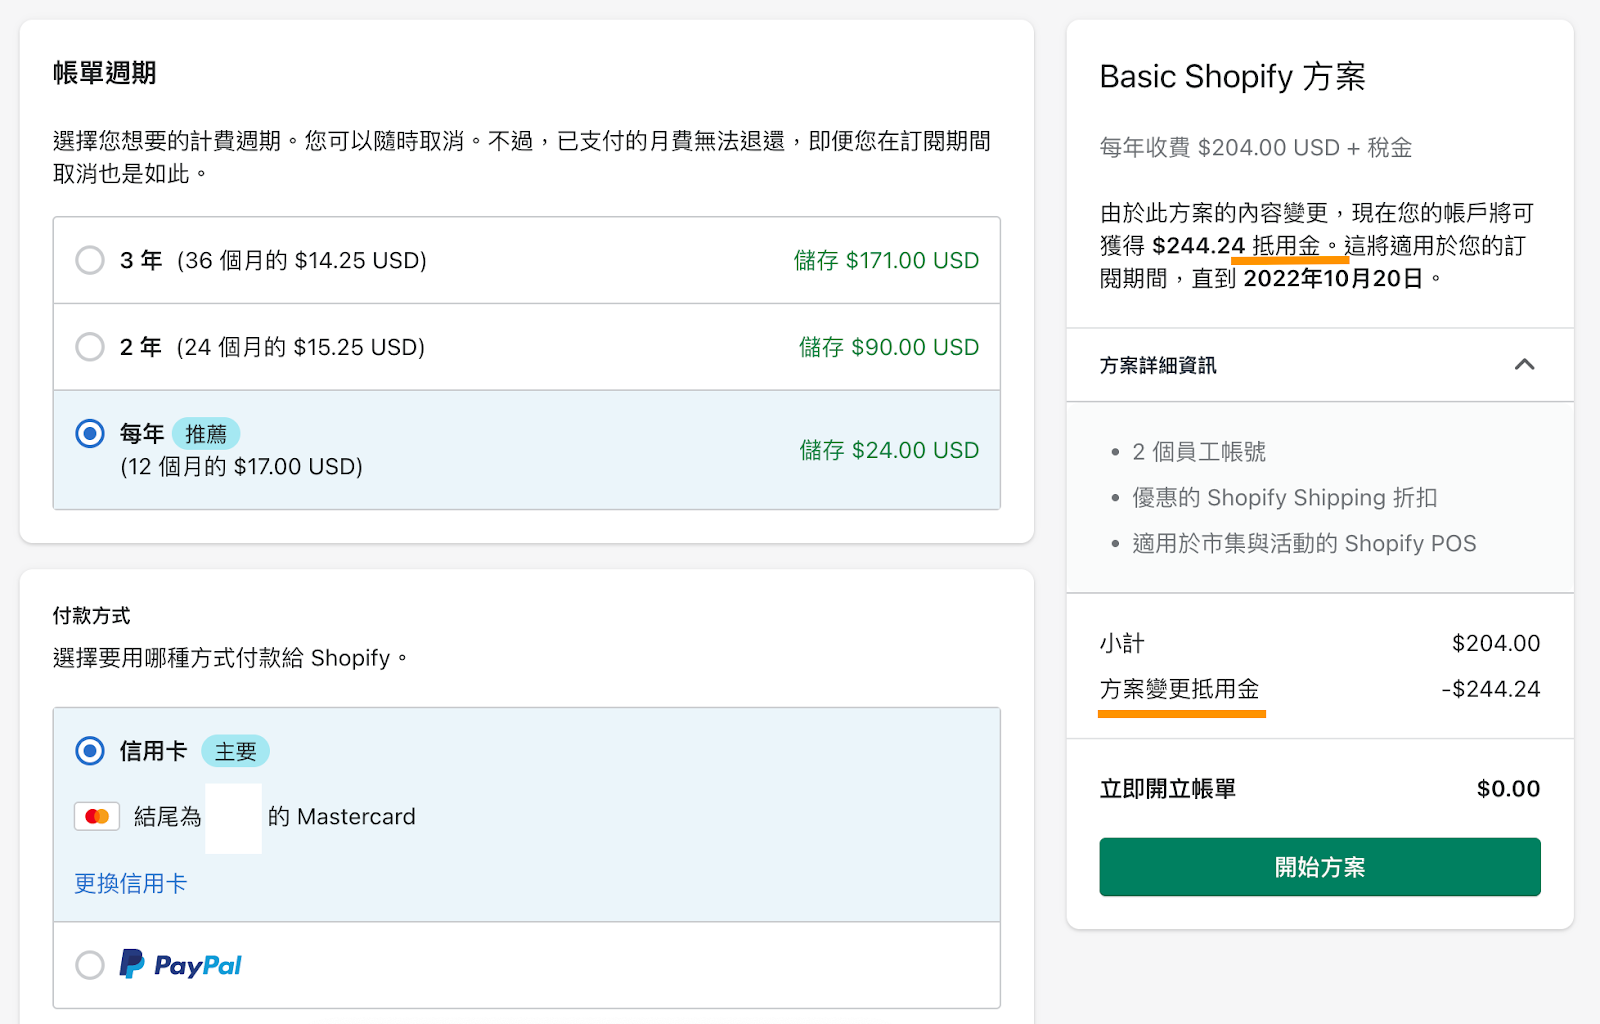
Task: Open the 更換信用卡 link
Action: [130, 883]
